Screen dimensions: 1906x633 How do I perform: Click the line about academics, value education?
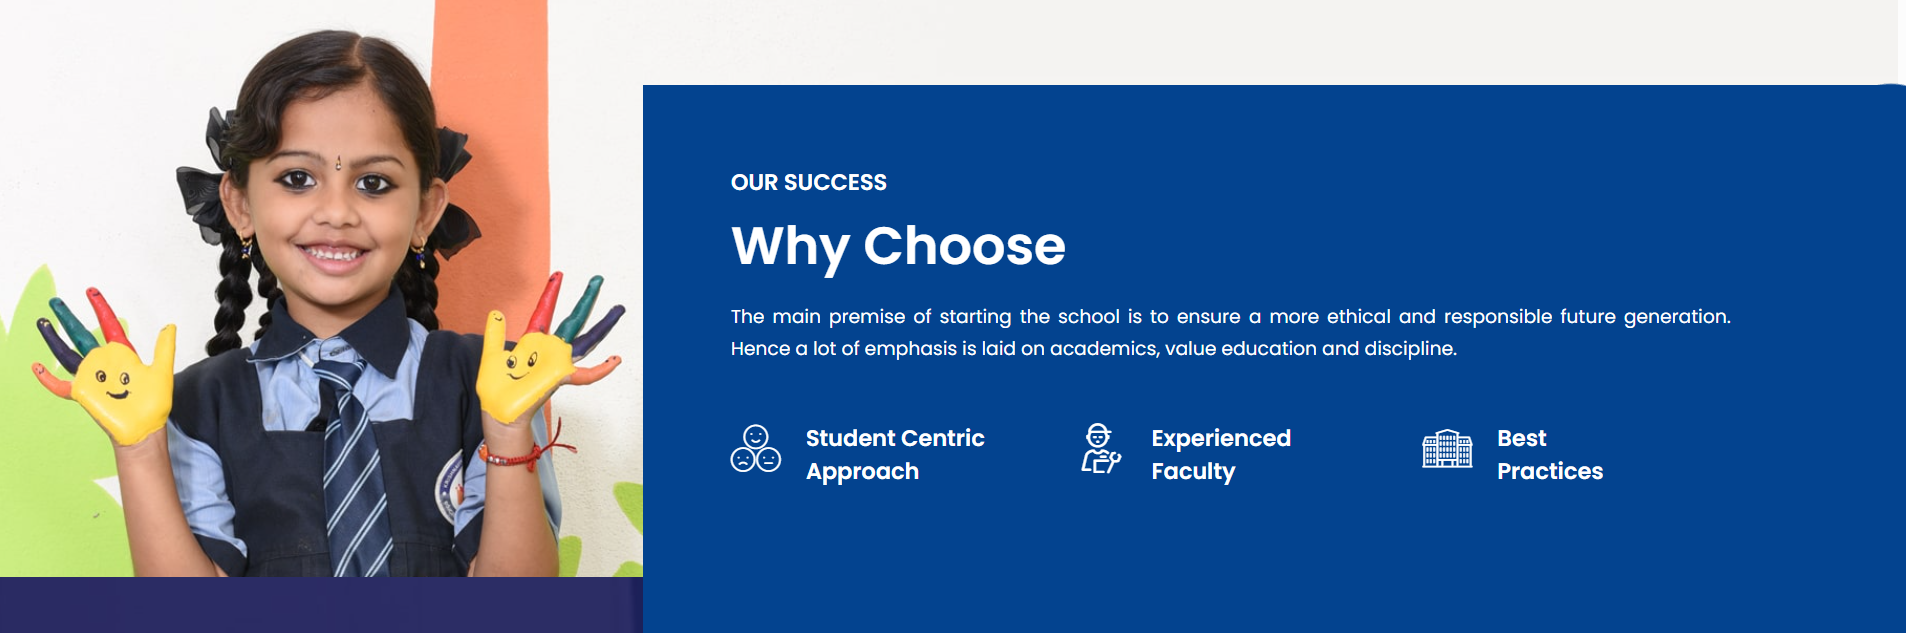[1094, 348]
